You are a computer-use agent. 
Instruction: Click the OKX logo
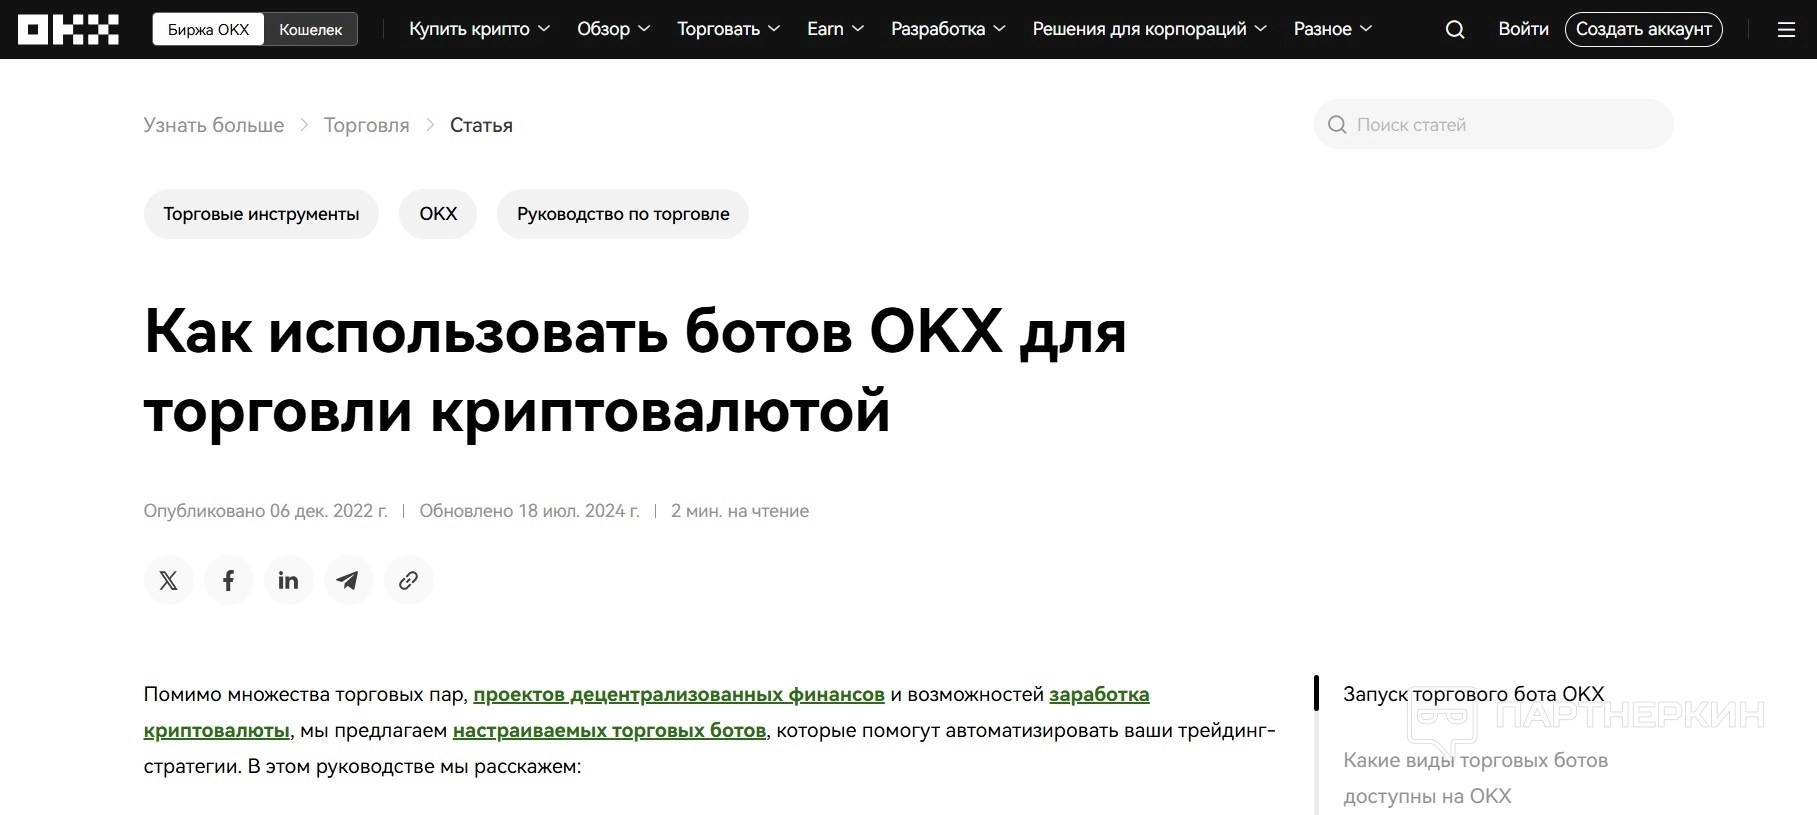click(68, 30)
